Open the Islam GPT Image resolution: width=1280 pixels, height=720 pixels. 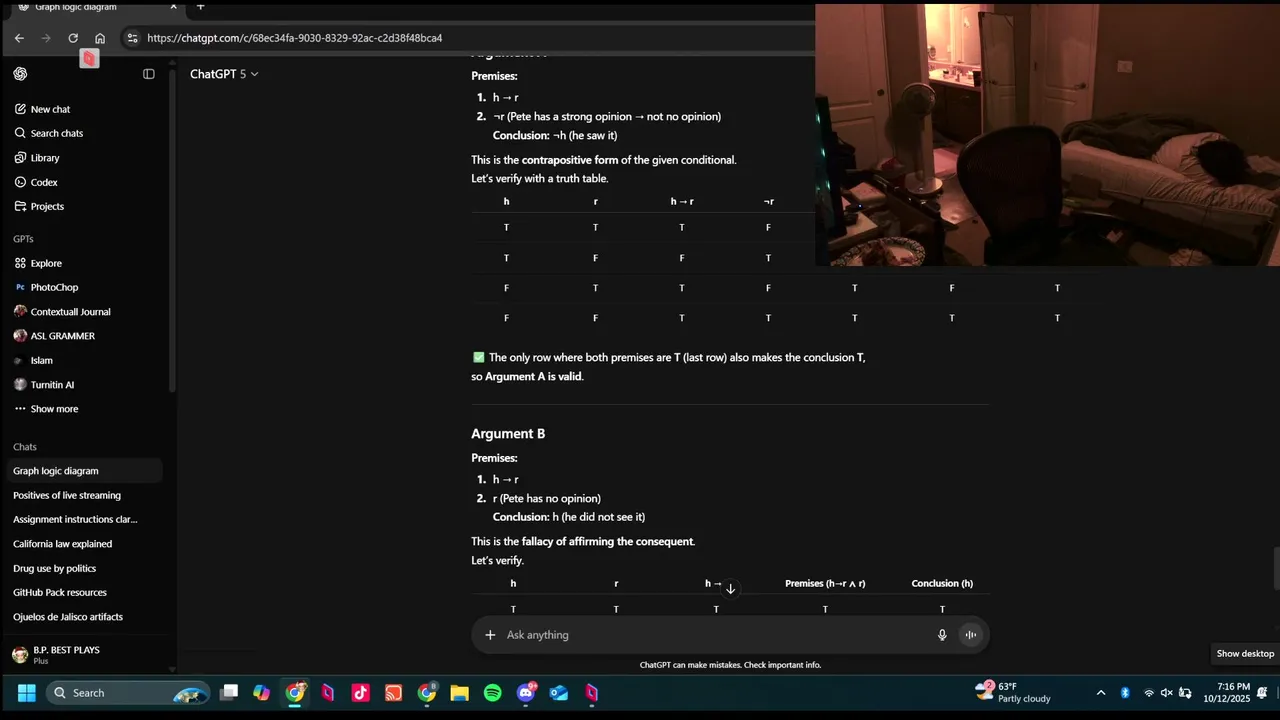coord(41,360)
